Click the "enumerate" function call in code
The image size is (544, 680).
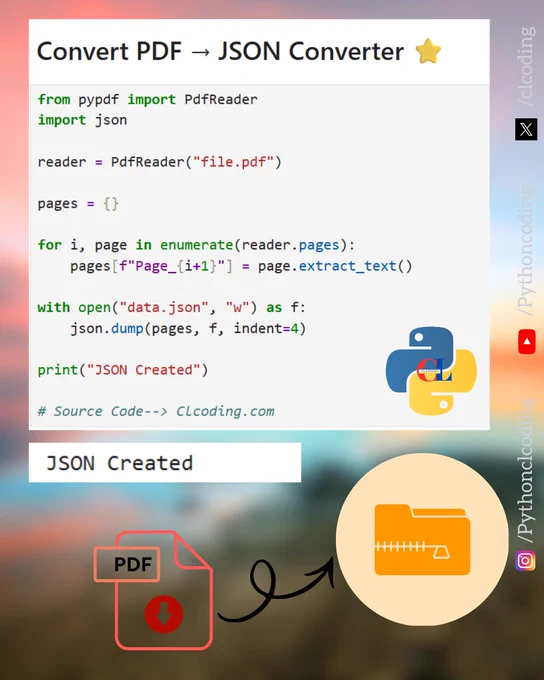197,245
